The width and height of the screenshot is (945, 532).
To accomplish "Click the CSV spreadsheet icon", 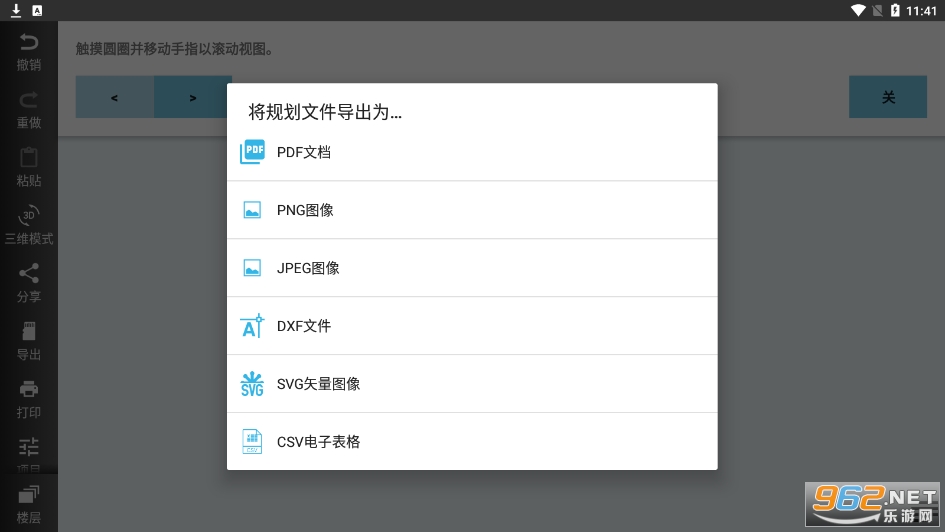I will point(252,442).
